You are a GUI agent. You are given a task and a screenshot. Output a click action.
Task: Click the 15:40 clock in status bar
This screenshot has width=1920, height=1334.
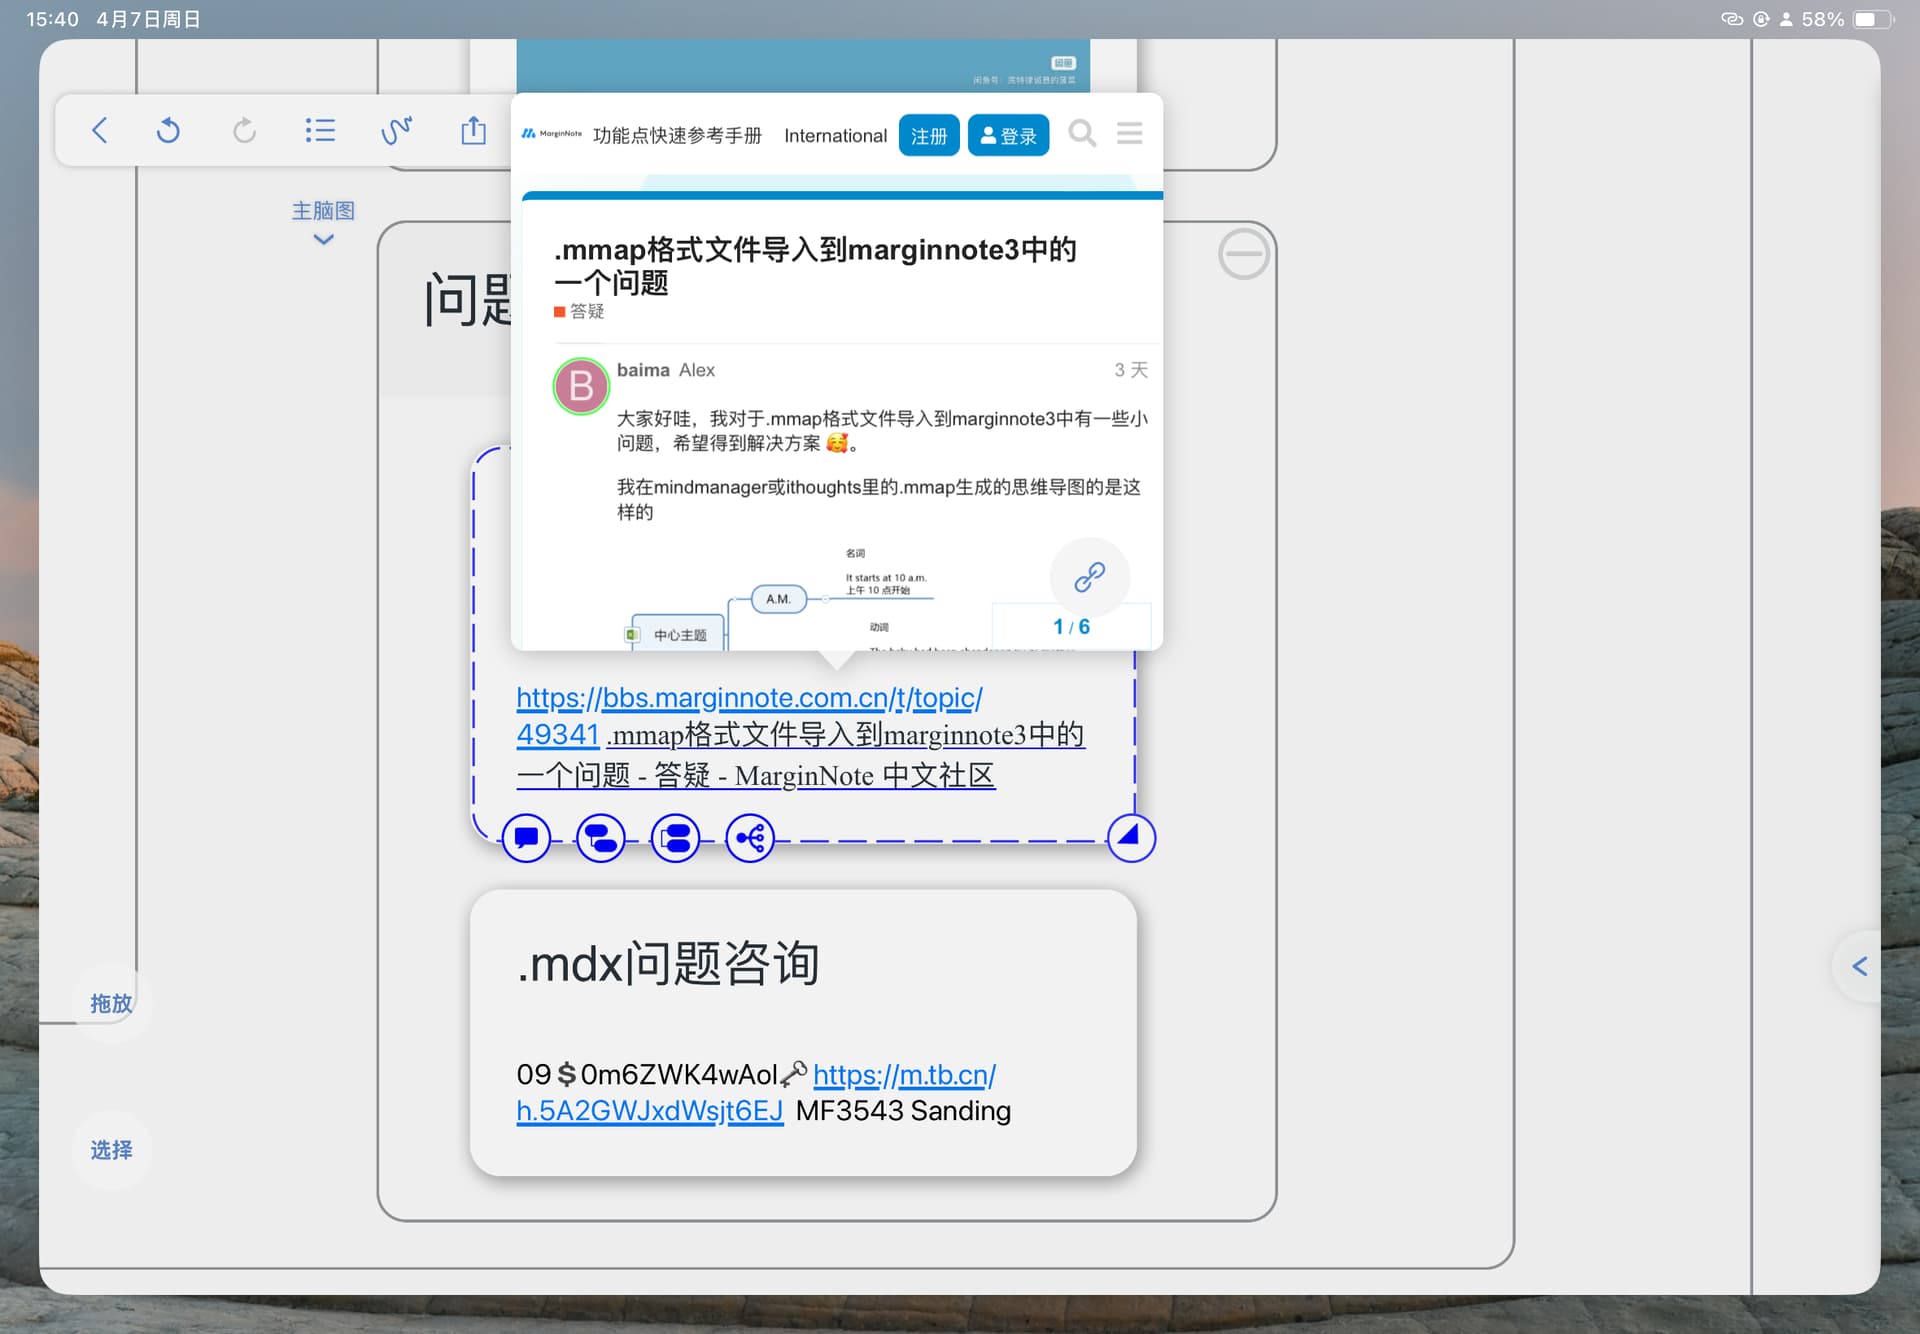pyautogui.click(x=52, y=19)
